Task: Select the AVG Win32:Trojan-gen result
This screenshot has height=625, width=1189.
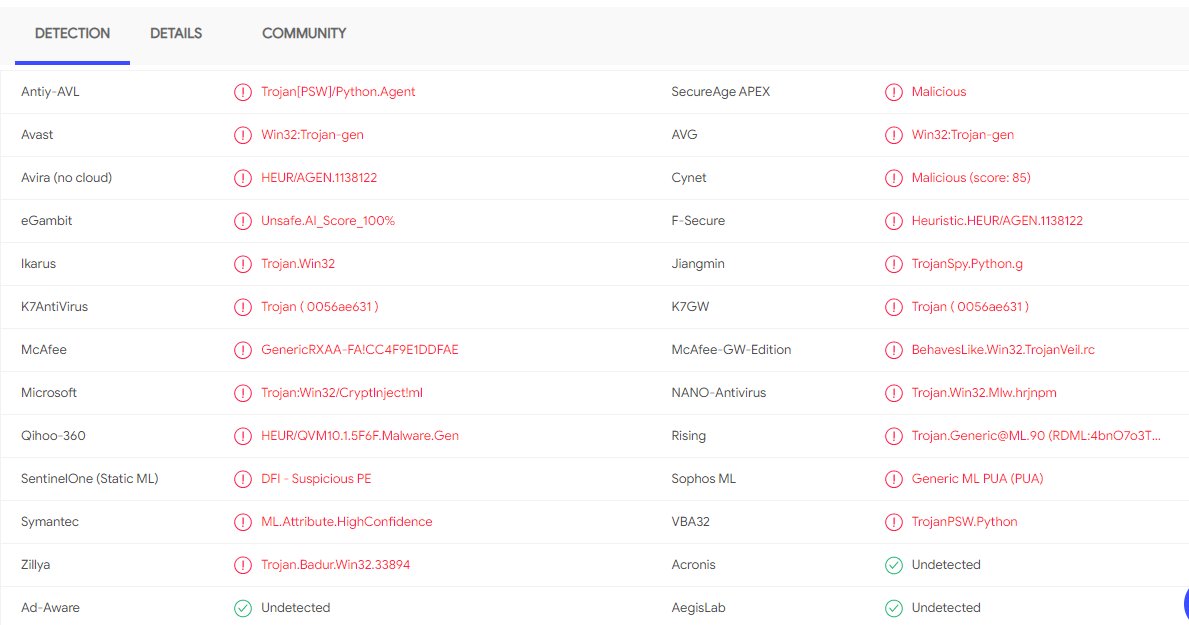Action: (963, 135)
